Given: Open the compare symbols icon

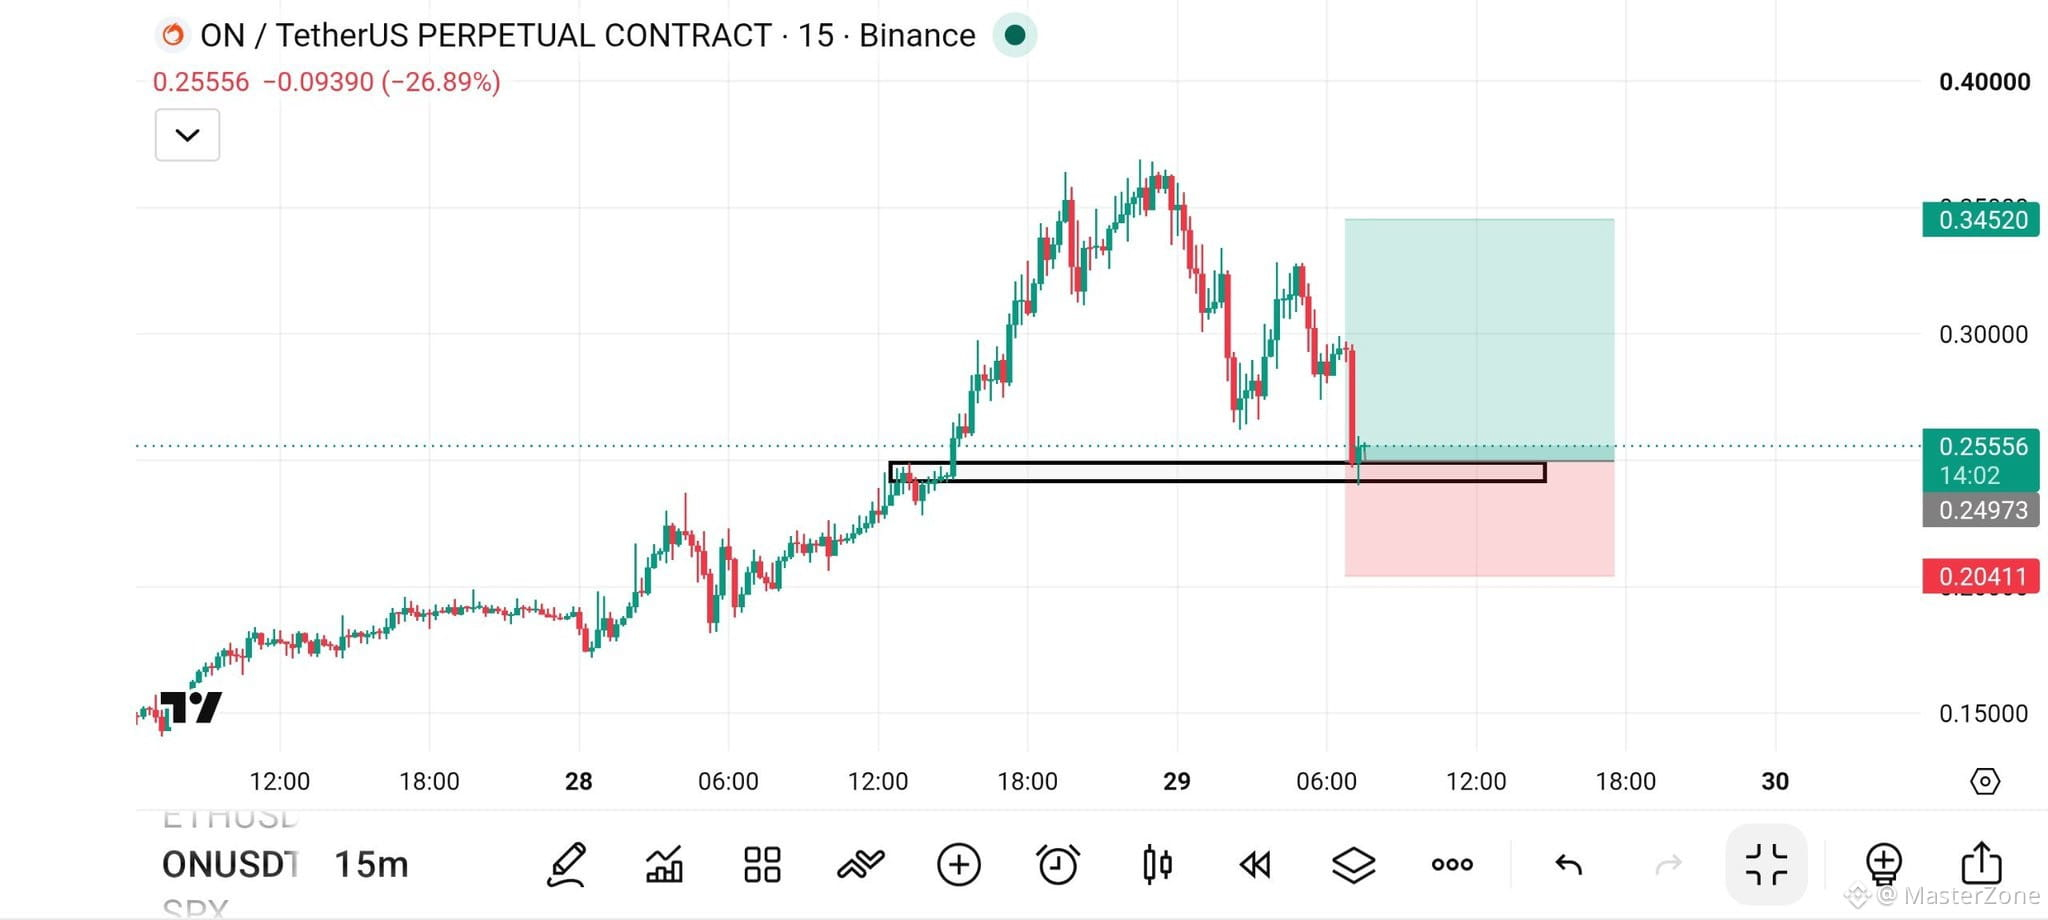Looking at the screenshot, I should (x=860, y=864).
